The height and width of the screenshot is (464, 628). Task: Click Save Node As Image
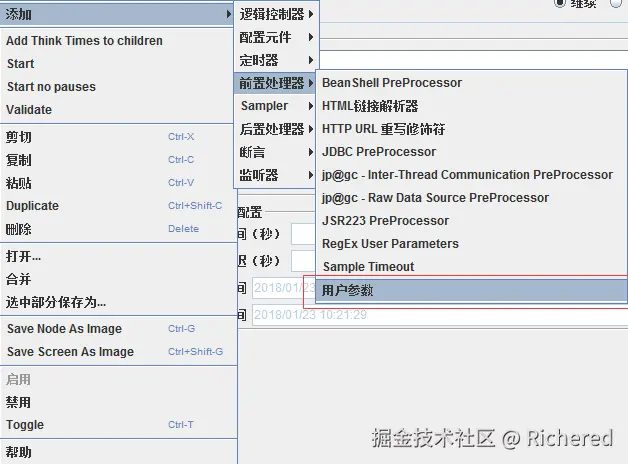pos(118,329)
